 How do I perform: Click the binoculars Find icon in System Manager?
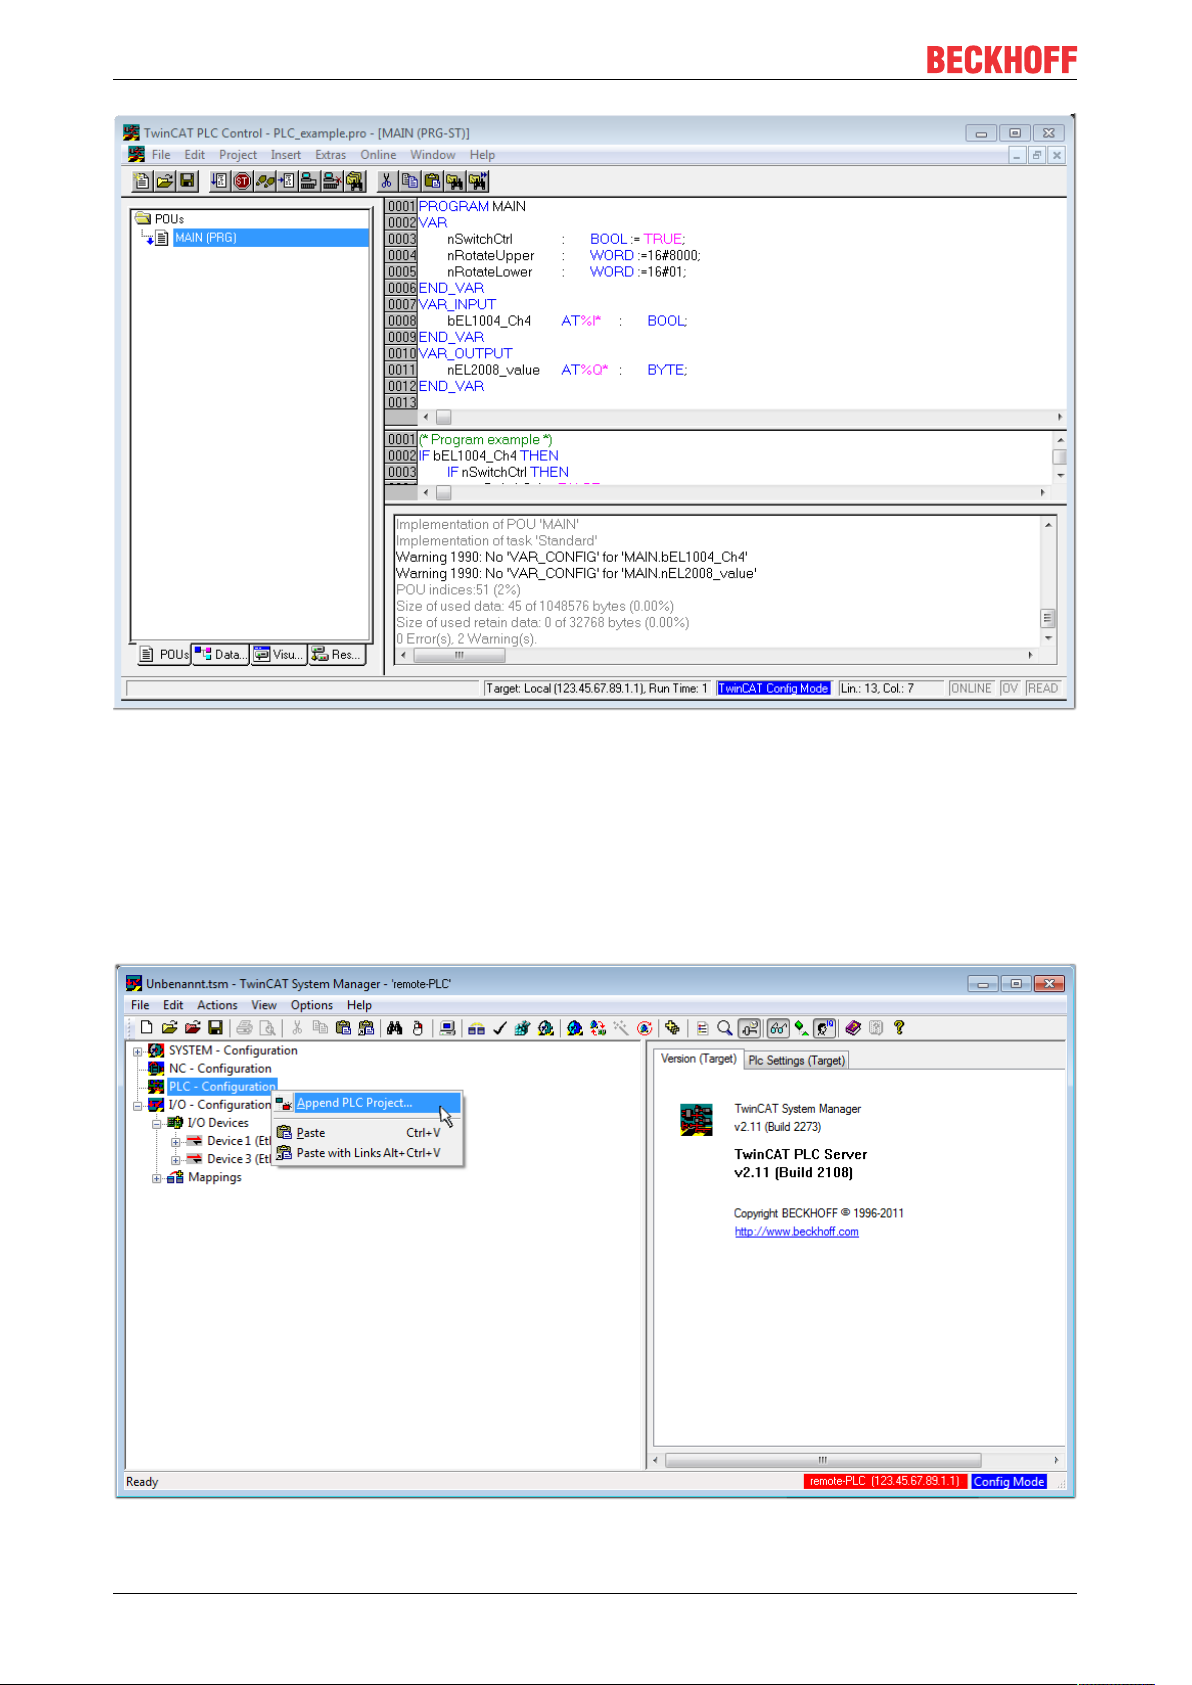(394, 1028)
